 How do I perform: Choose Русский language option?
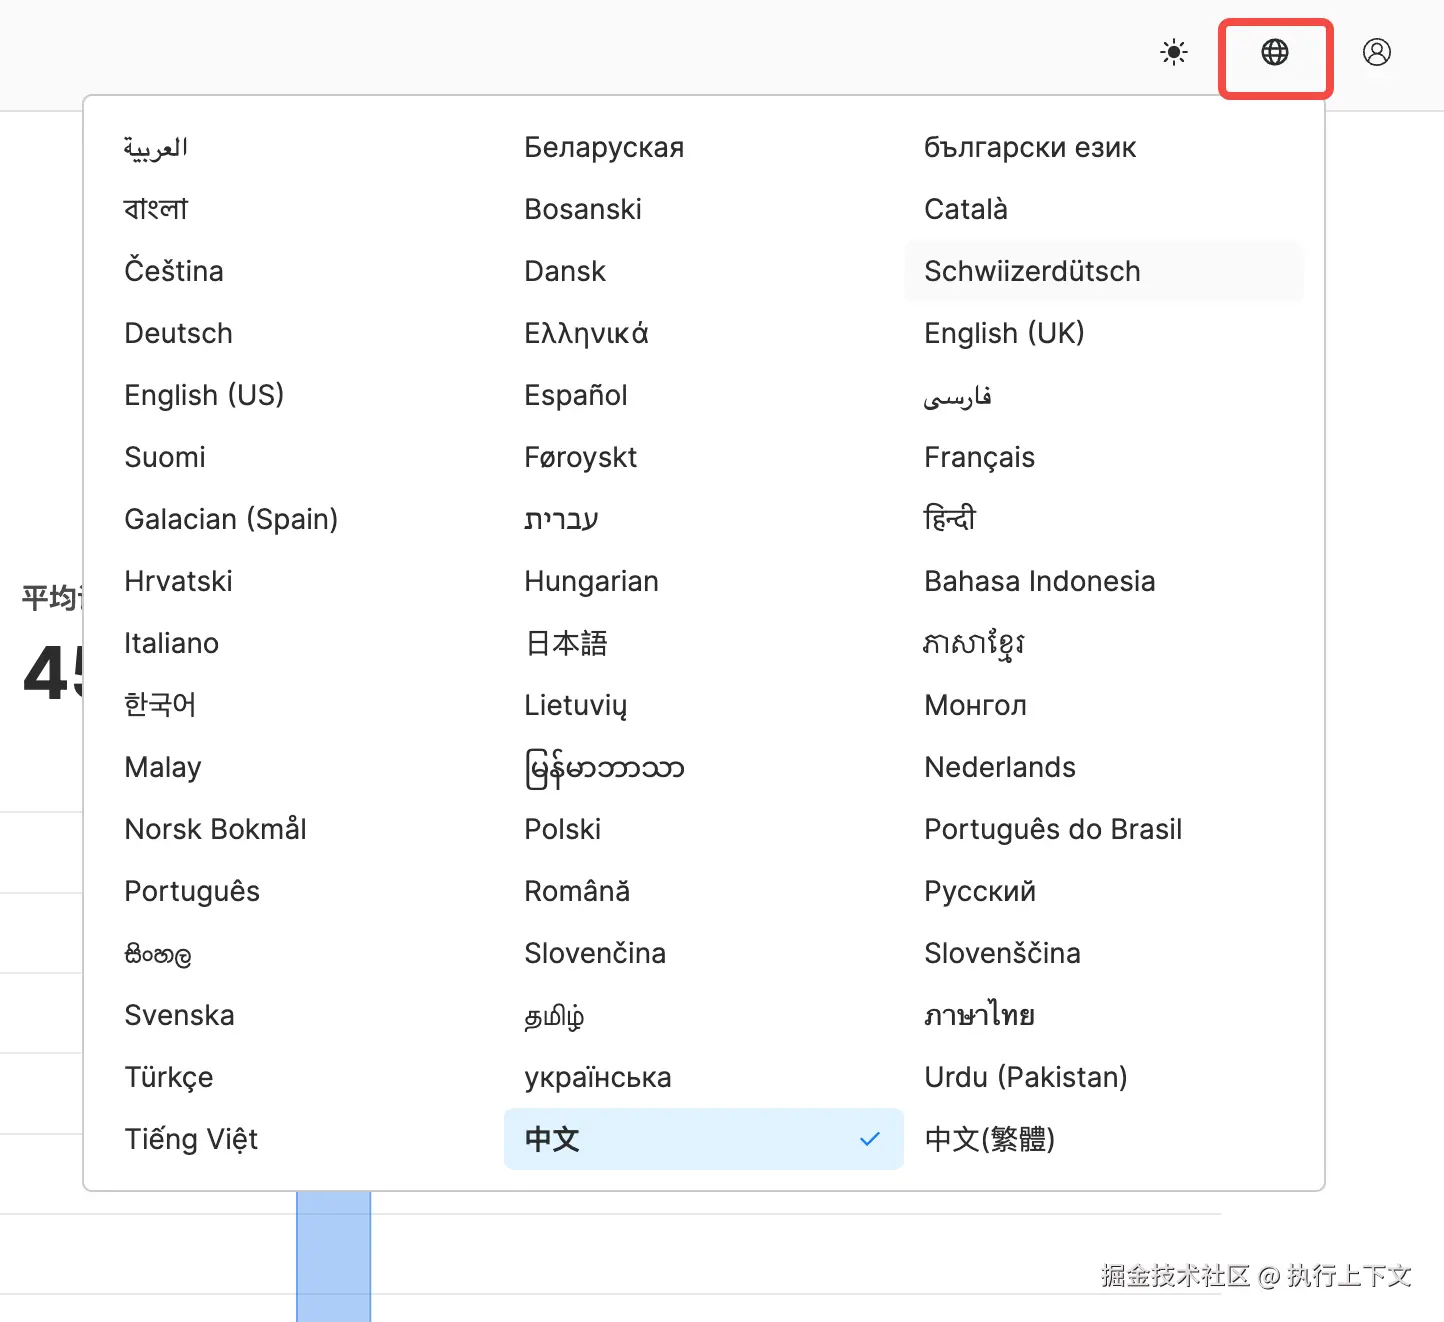(x=980, y=891)
